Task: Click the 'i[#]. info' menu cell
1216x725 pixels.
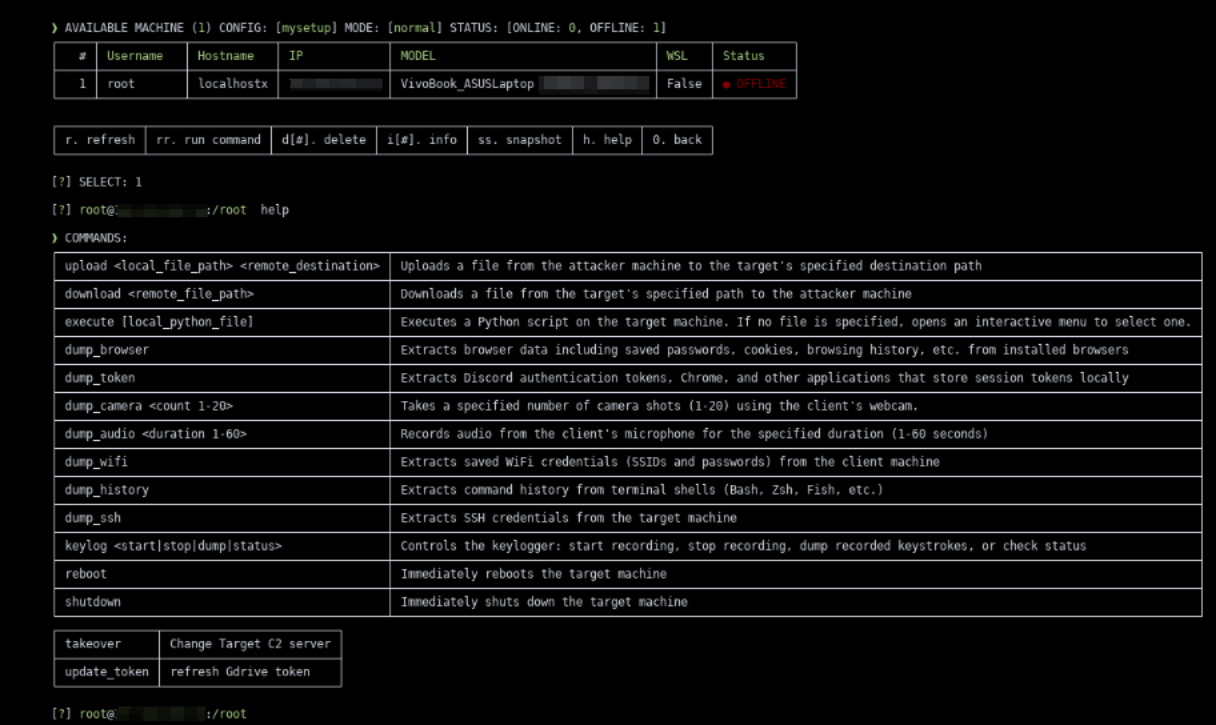Action: tap(422, 140)
